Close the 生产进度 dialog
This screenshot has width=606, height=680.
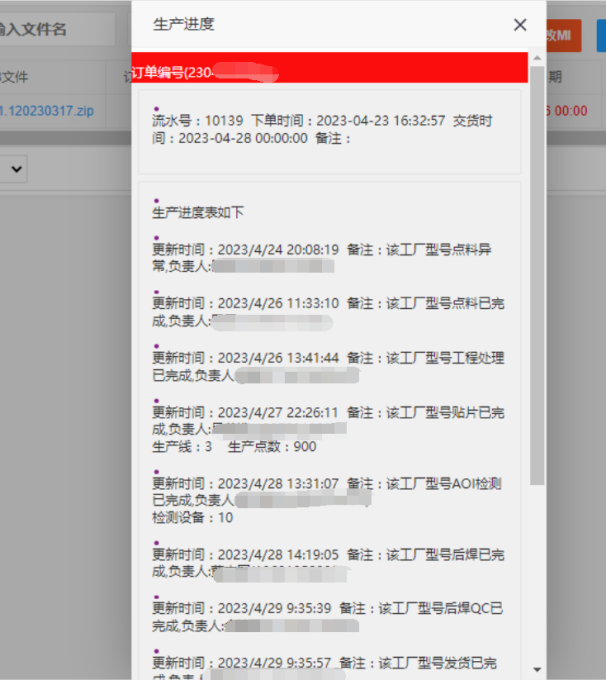[x=520, y=25]
